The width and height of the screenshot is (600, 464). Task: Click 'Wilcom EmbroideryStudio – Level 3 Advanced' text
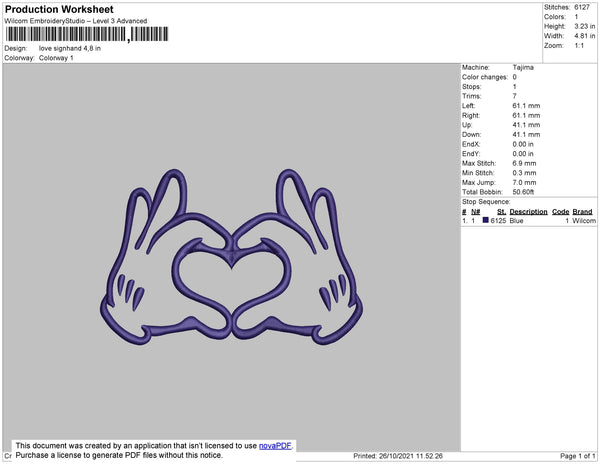76,21
